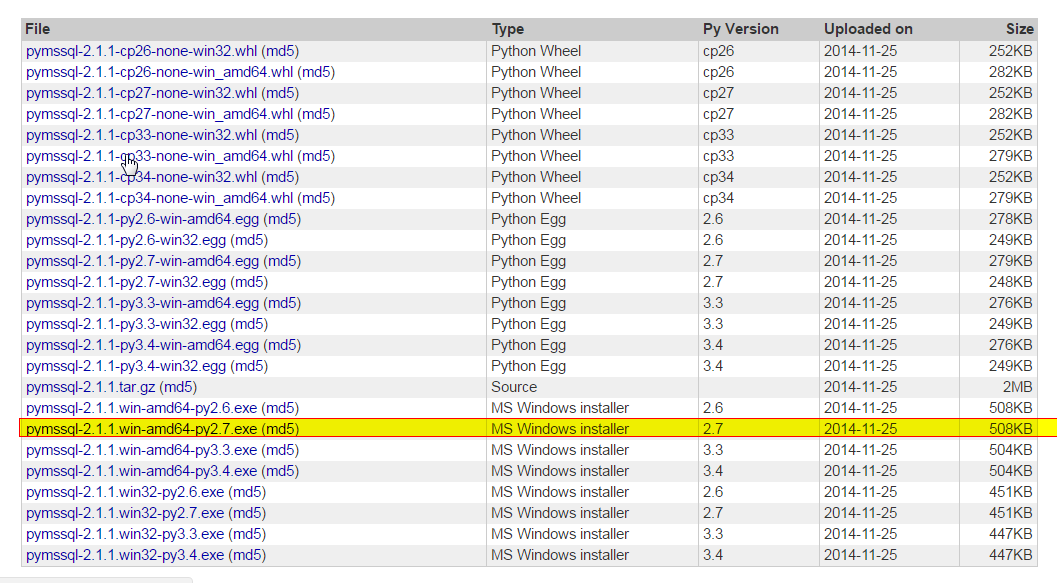Screen dimensions: 1057x583
Task: Open pymssql-2.1.1-cp27-none-win_amd64.whl link
Action: (x=160, y=114)
